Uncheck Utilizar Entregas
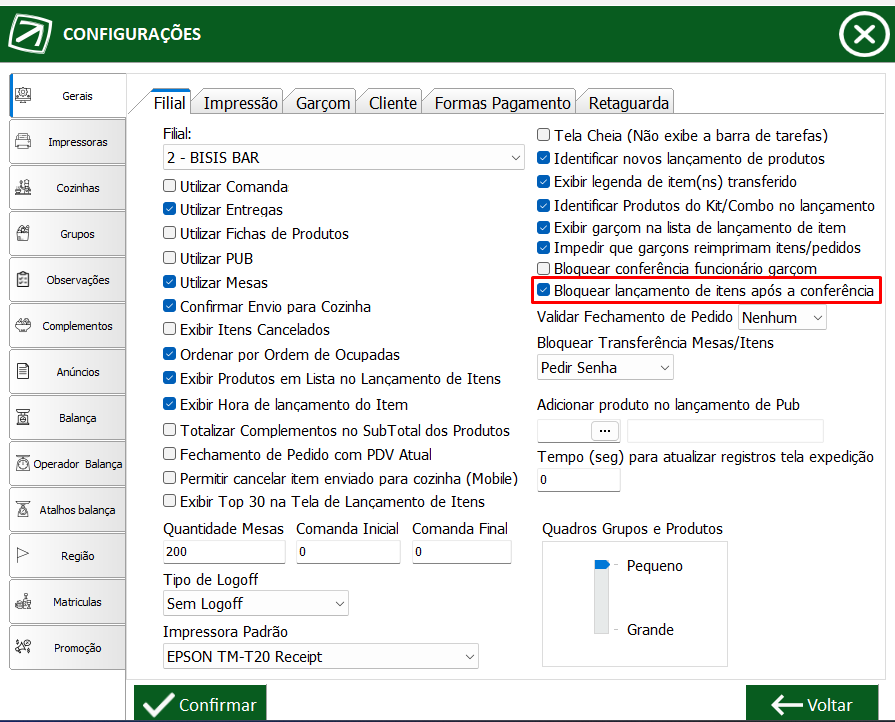Viewport: 895px width, 722px height. click(x=170, y=209)
